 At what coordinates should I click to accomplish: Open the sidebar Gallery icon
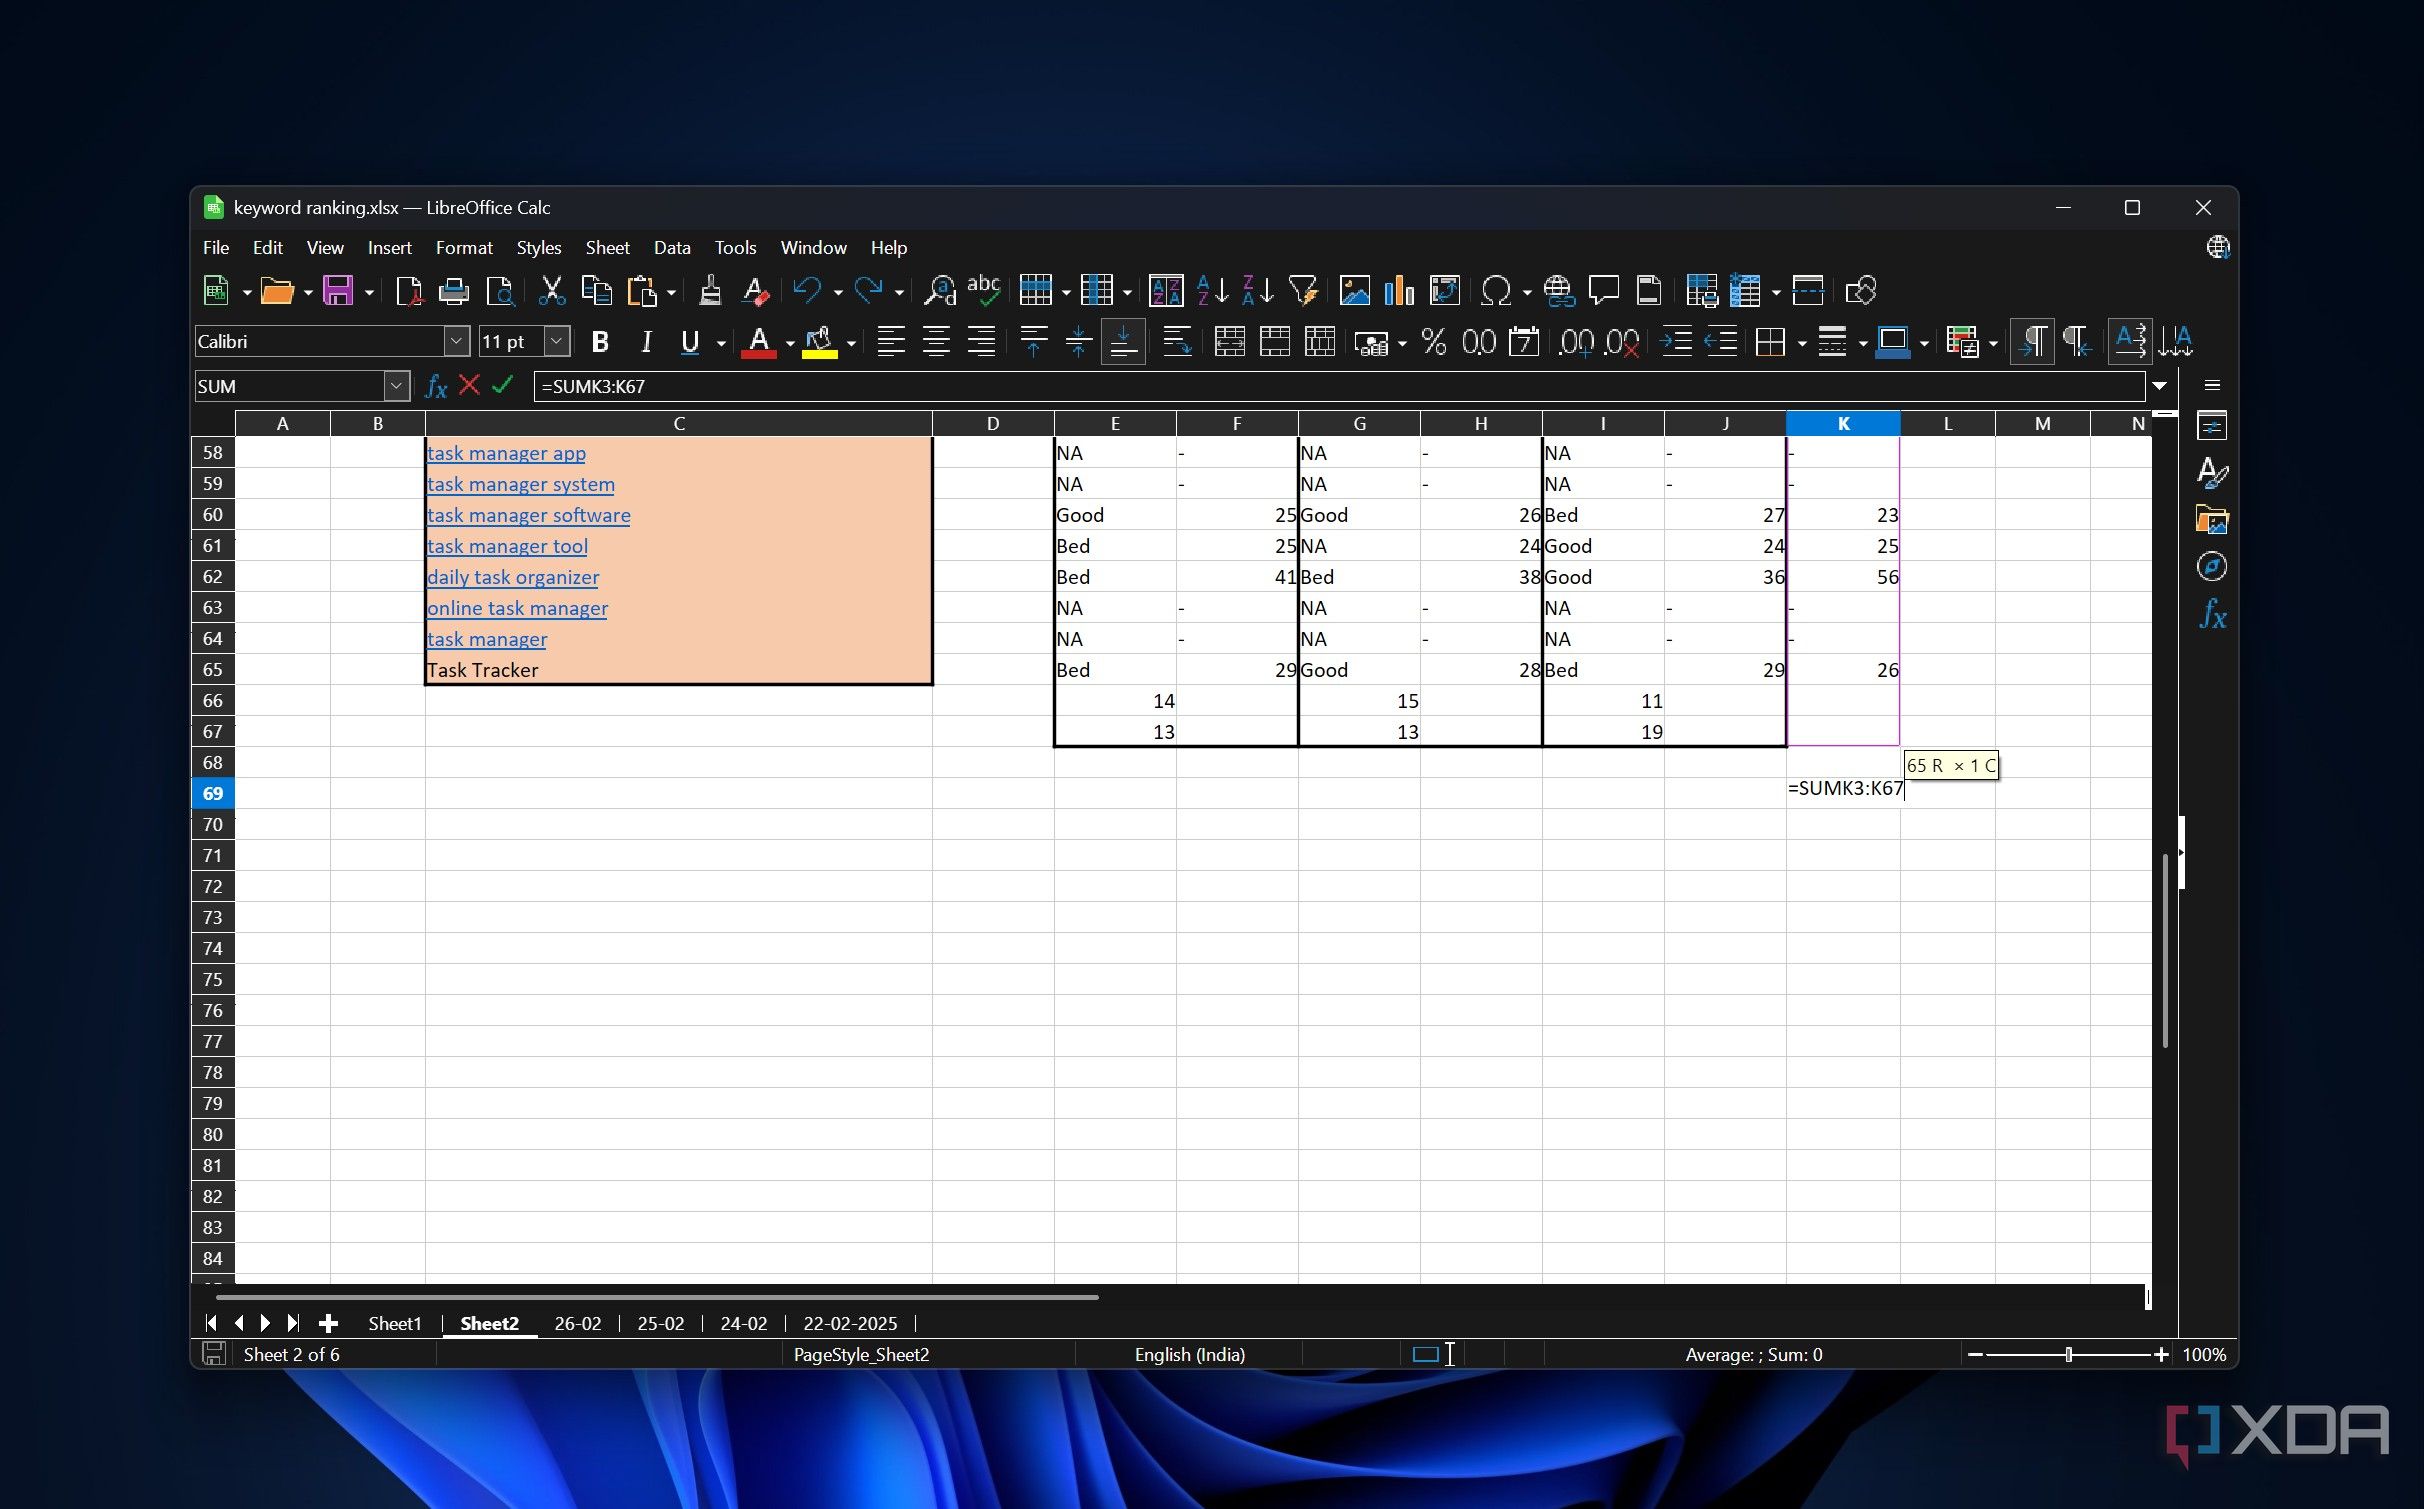click(x=2211, y=520)
